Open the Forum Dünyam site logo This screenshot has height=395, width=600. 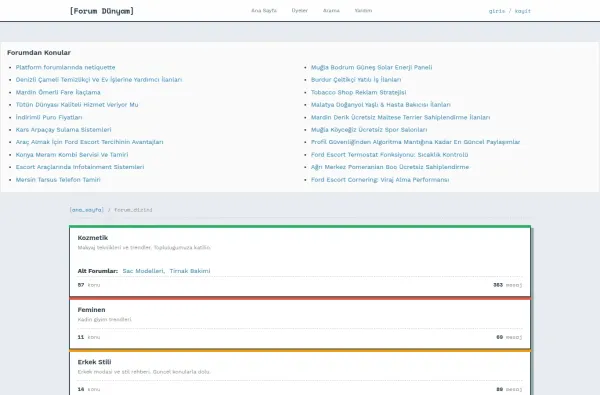point(102,11)
